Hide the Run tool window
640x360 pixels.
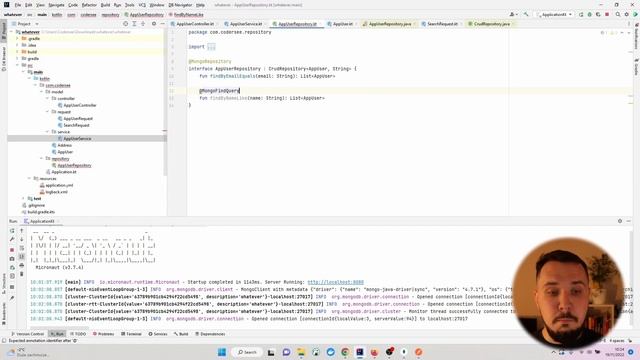629,221
